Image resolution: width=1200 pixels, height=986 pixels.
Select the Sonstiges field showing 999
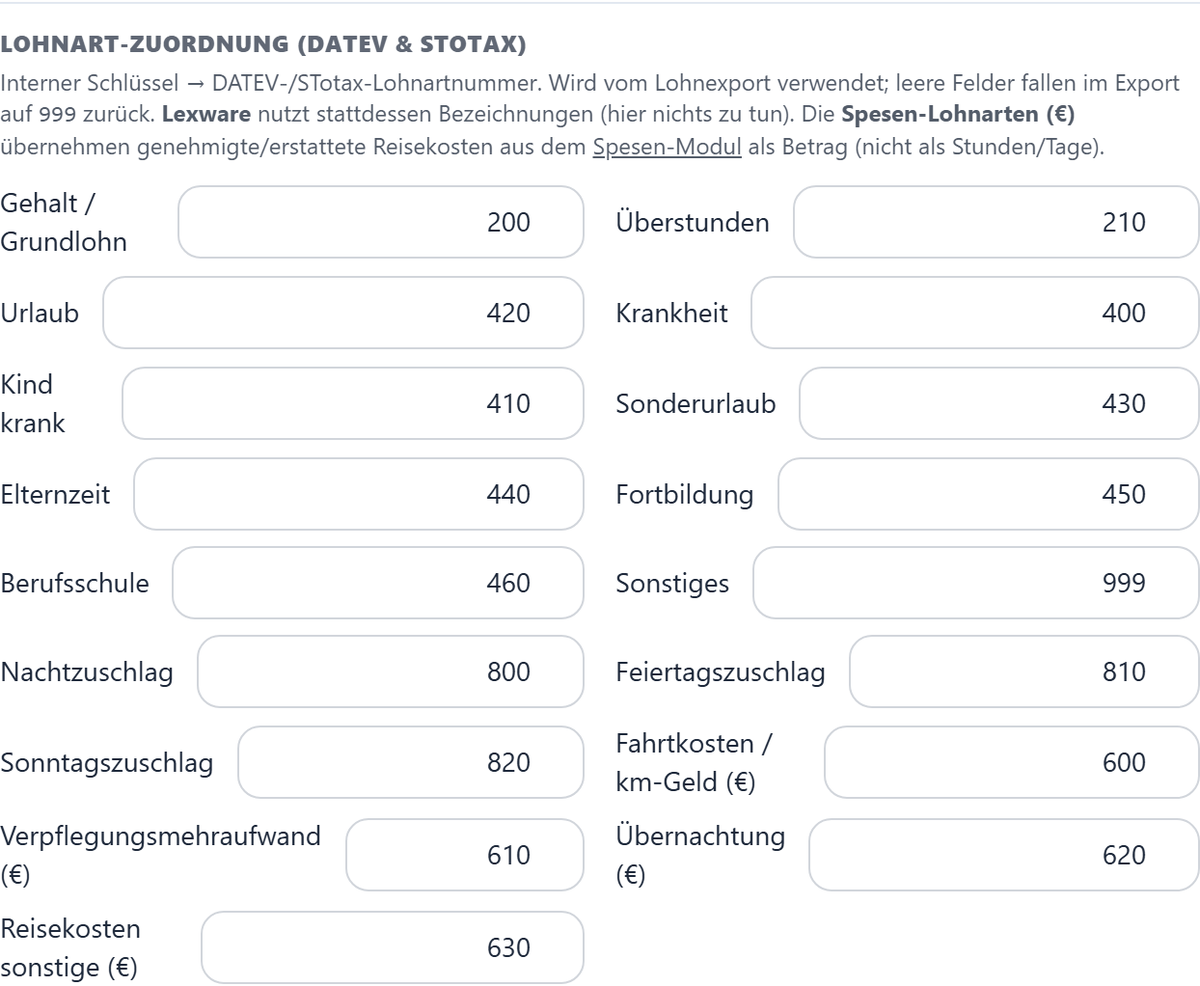976,583
